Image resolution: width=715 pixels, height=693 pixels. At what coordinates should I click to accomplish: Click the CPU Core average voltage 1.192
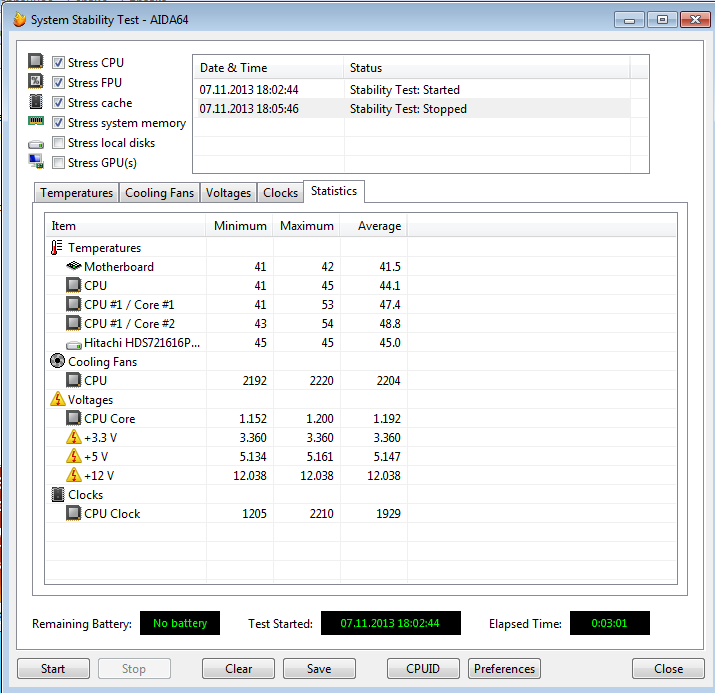pyautogui.click(x=387, y=419)
